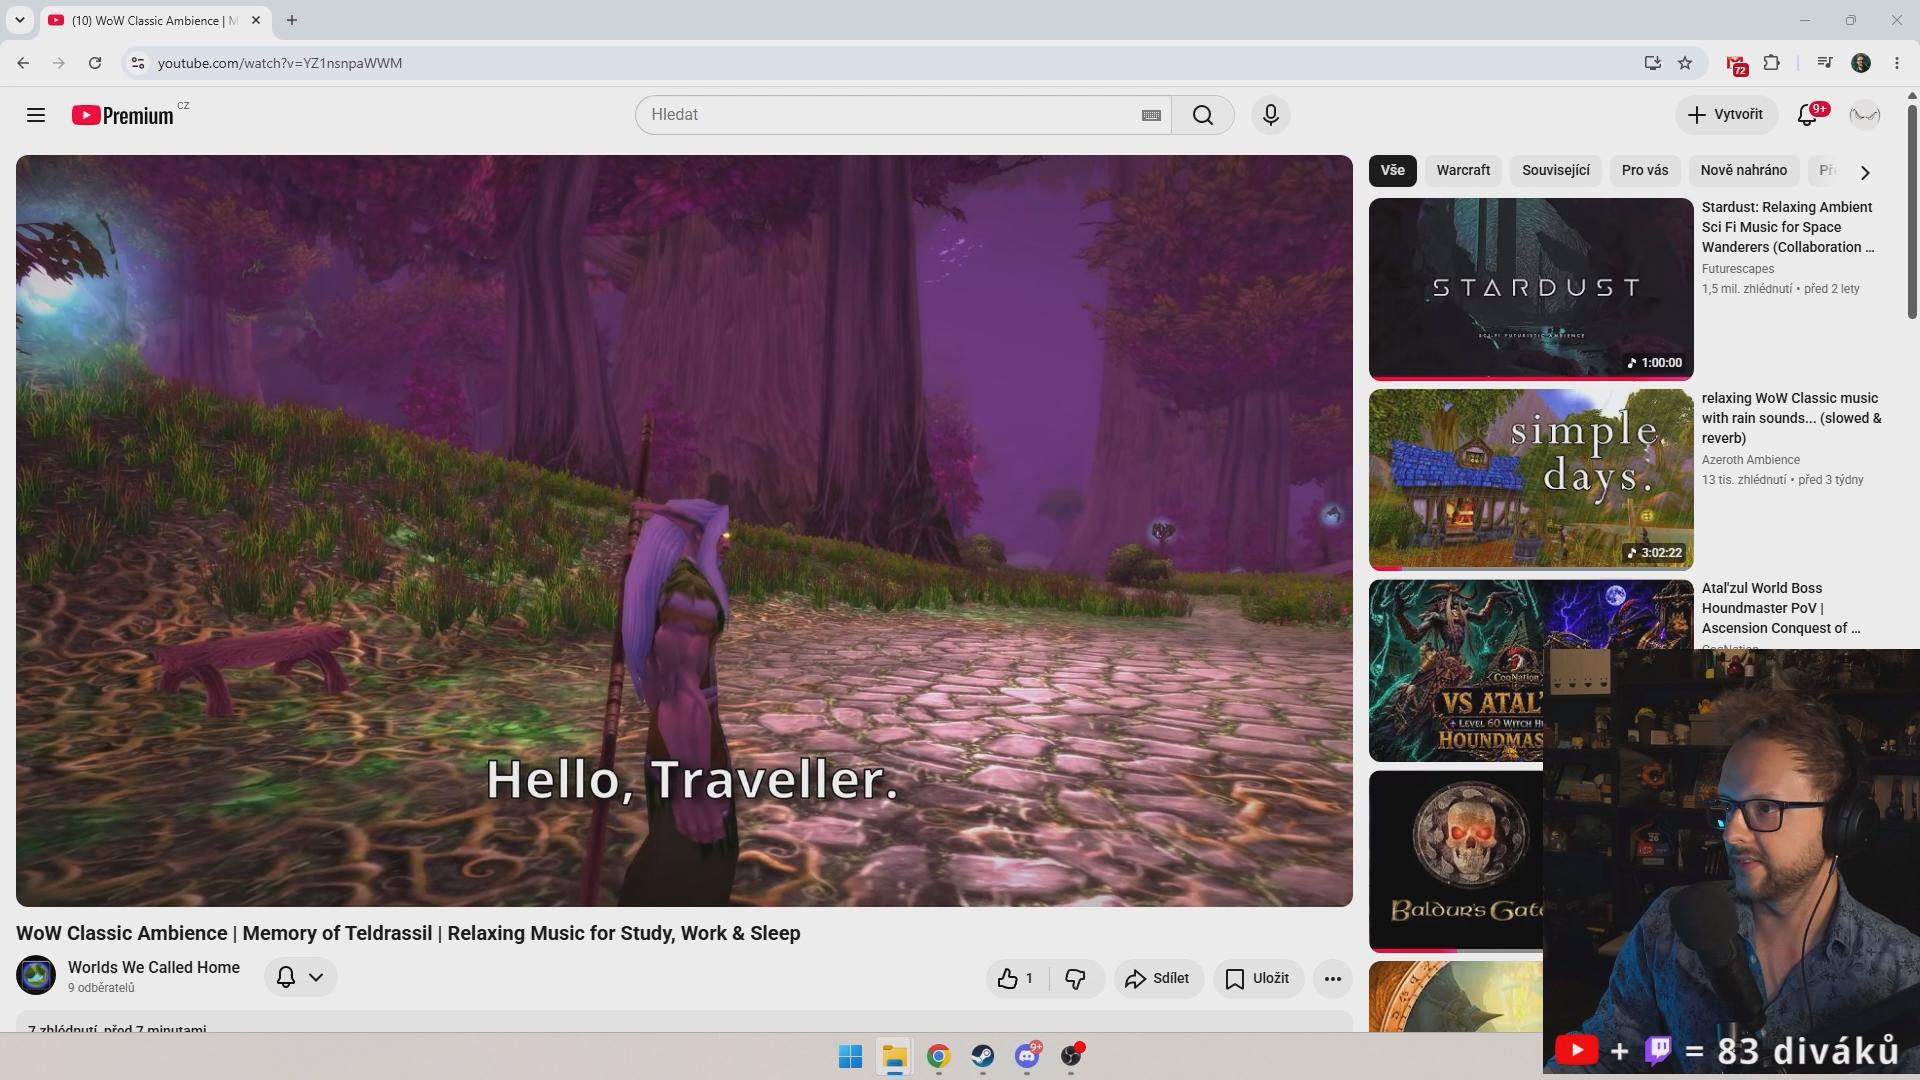The width and height of the screenshot is (1920, 1080).
Task: Expand tab search chevron in Chrome
Action: point(19,20)
